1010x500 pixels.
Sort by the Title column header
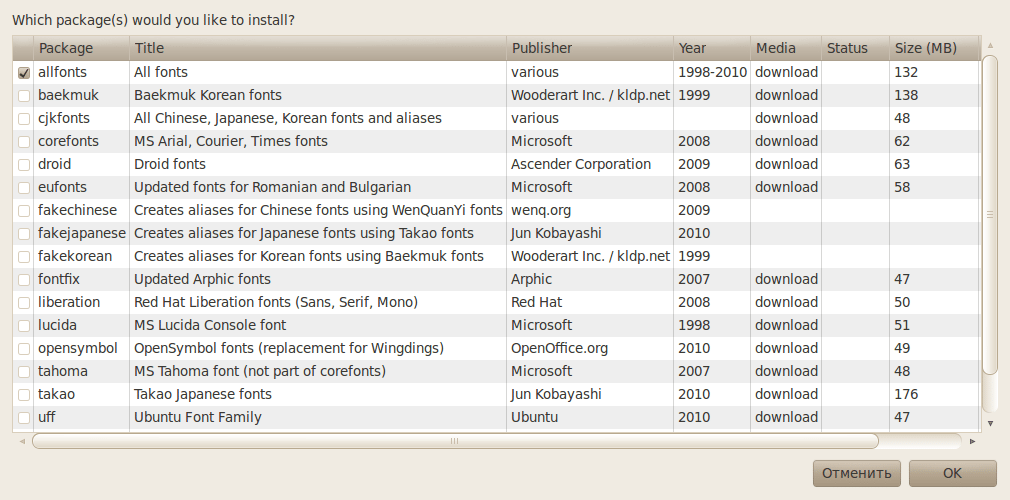(317, 48)
